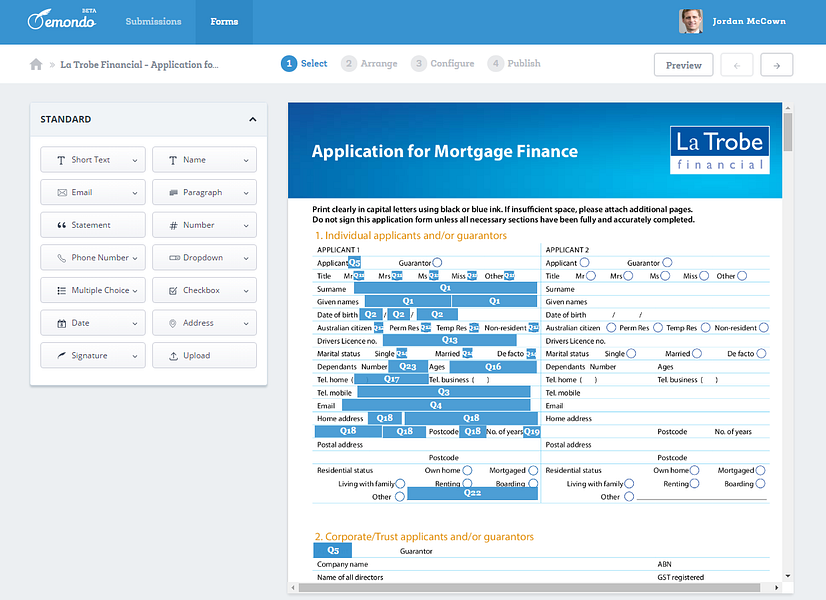Click the La Trobe financial logo
This screenshot has height=600, width=826.
click(720, 150)
